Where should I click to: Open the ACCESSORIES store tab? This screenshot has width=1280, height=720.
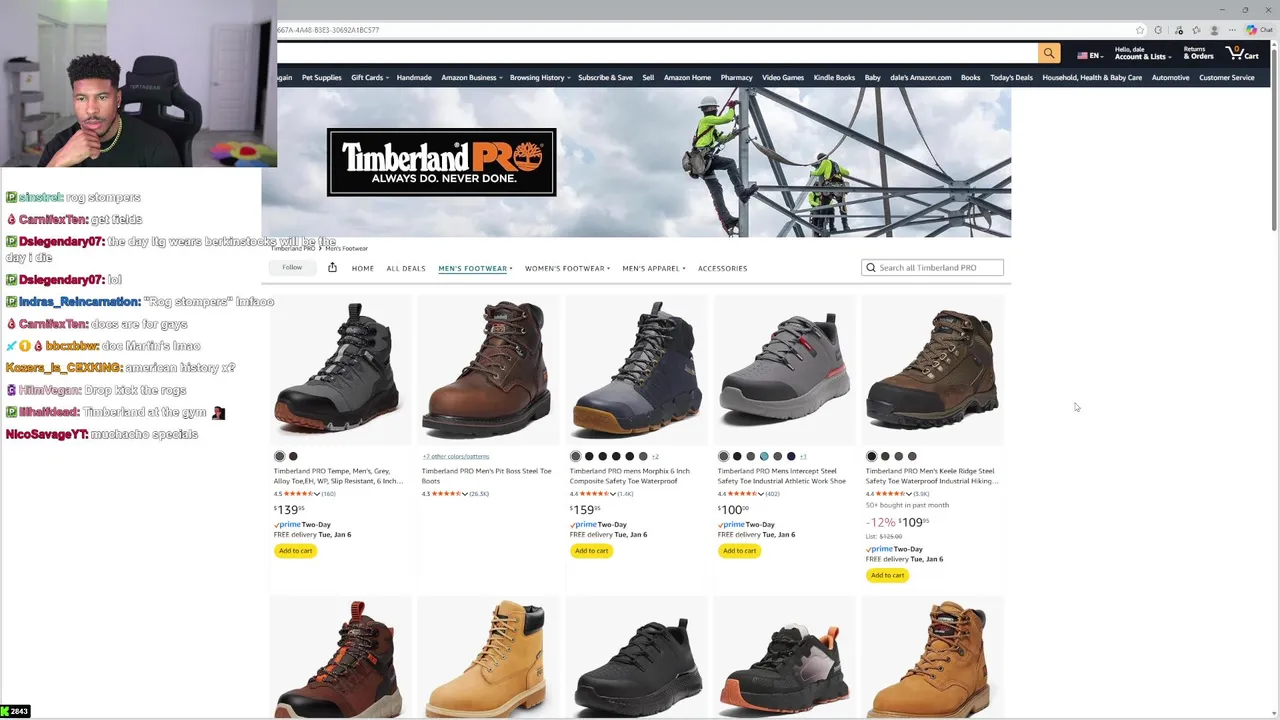point(722,268)
